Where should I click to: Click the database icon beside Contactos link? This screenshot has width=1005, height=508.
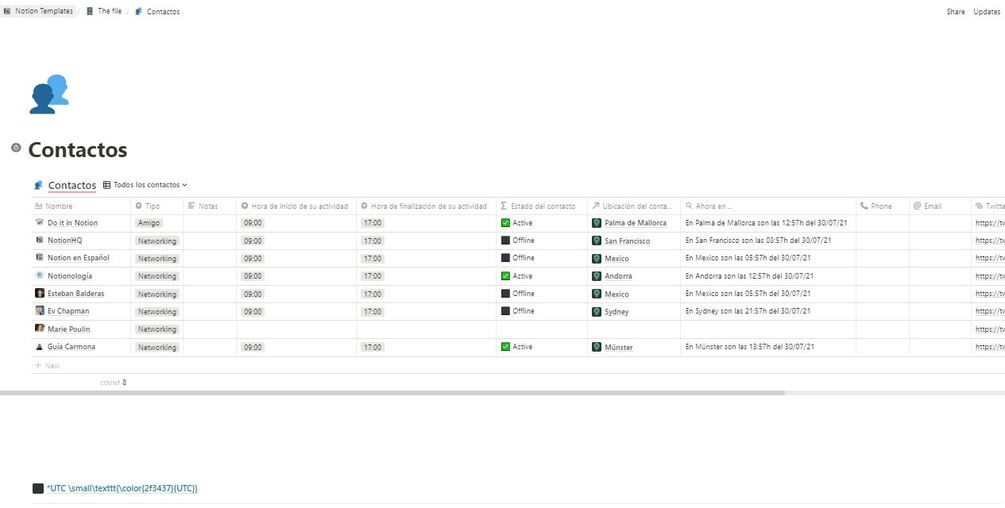[38, 185]
